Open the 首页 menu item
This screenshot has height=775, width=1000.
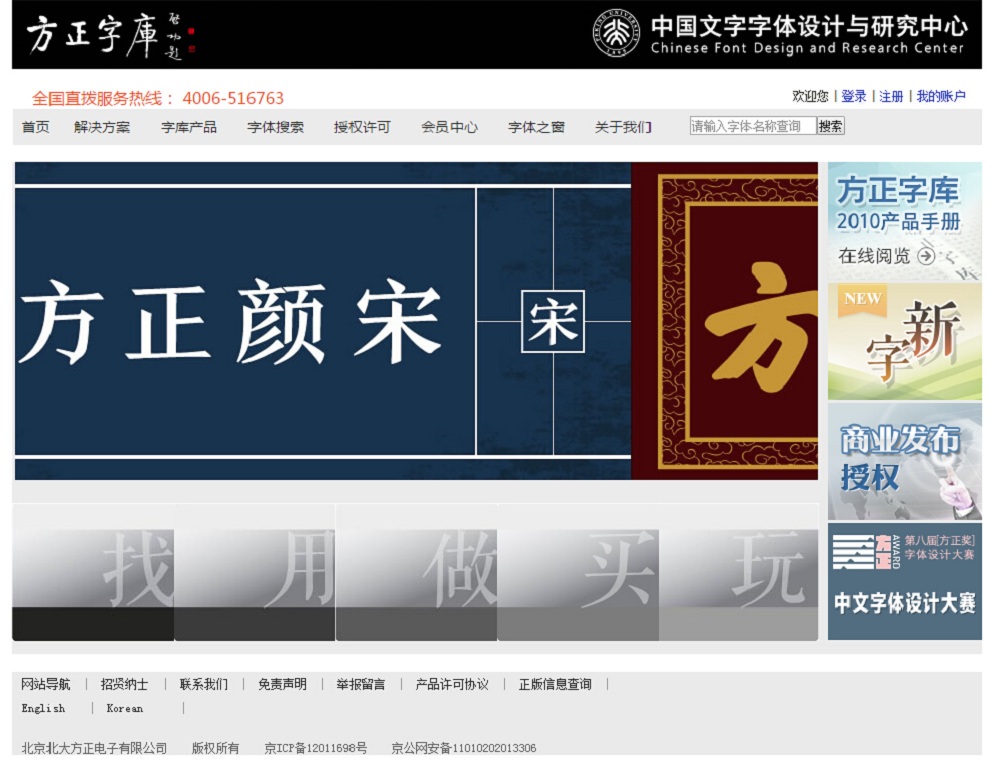pos(35,127)
